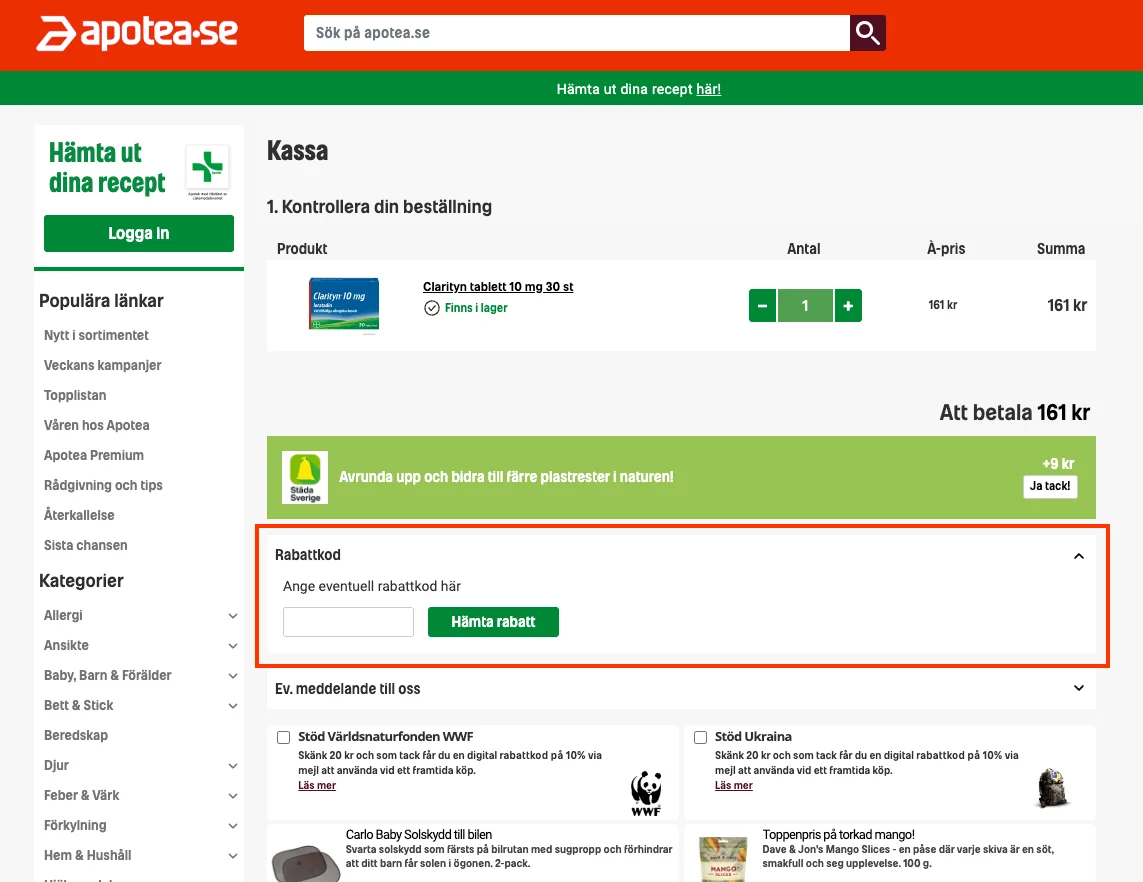Click the apotea.se logo
This screenshot has height=882, width=1143.
(x=137, y=33)
